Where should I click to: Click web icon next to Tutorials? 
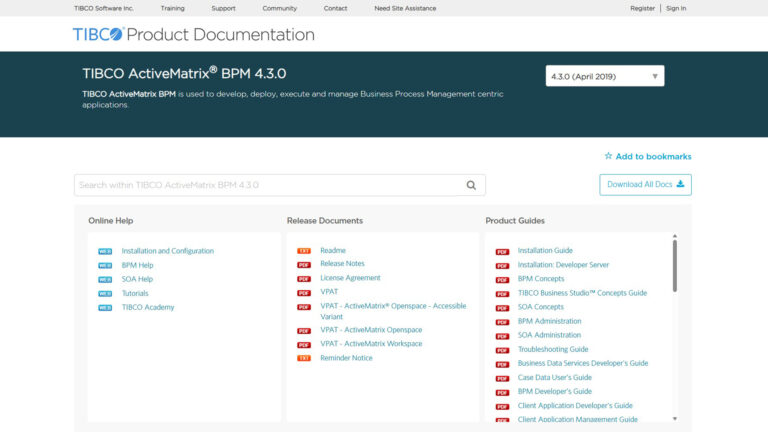pos(105,294)
